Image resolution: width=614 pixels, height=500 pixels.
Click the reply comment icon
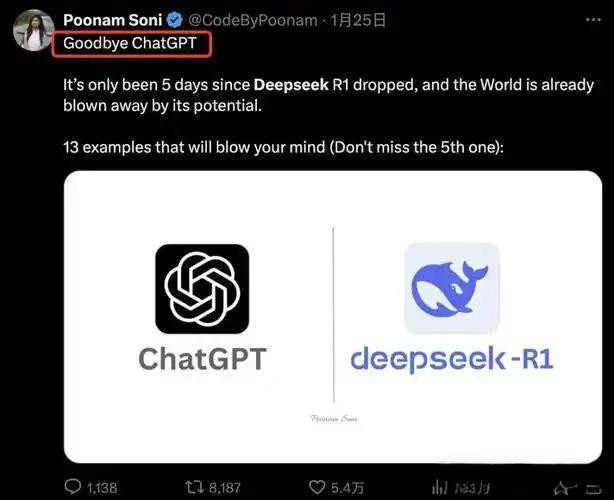coord(73,487)
